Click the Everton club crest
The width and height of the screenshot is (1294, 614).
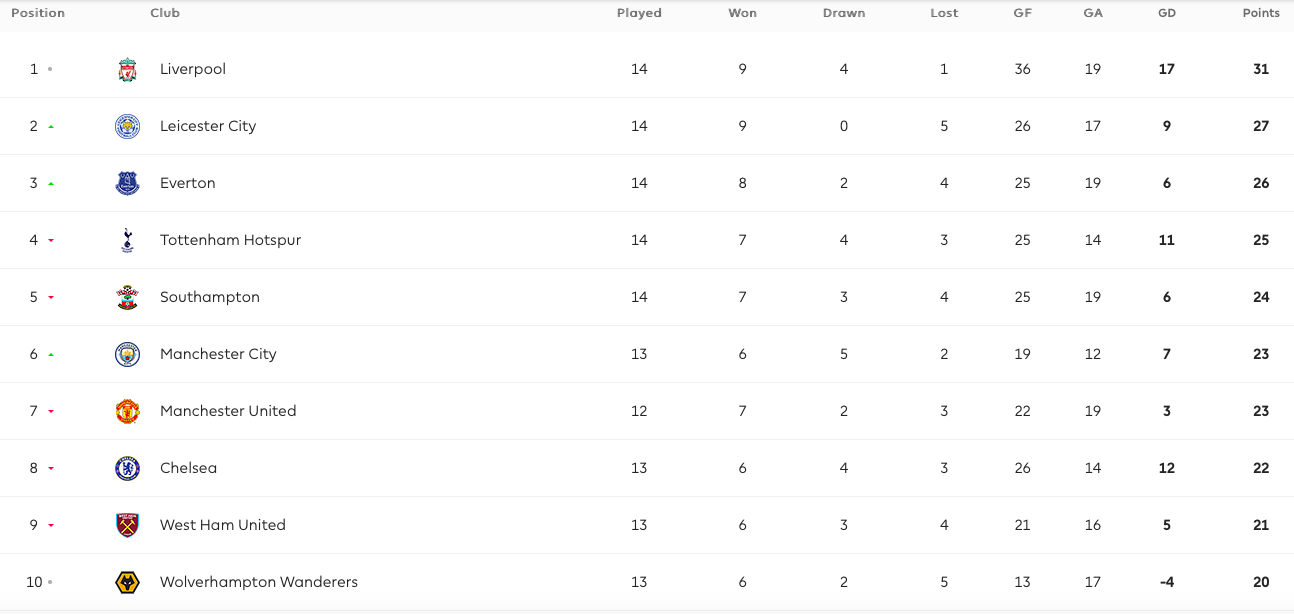click(x=127, y=184)
